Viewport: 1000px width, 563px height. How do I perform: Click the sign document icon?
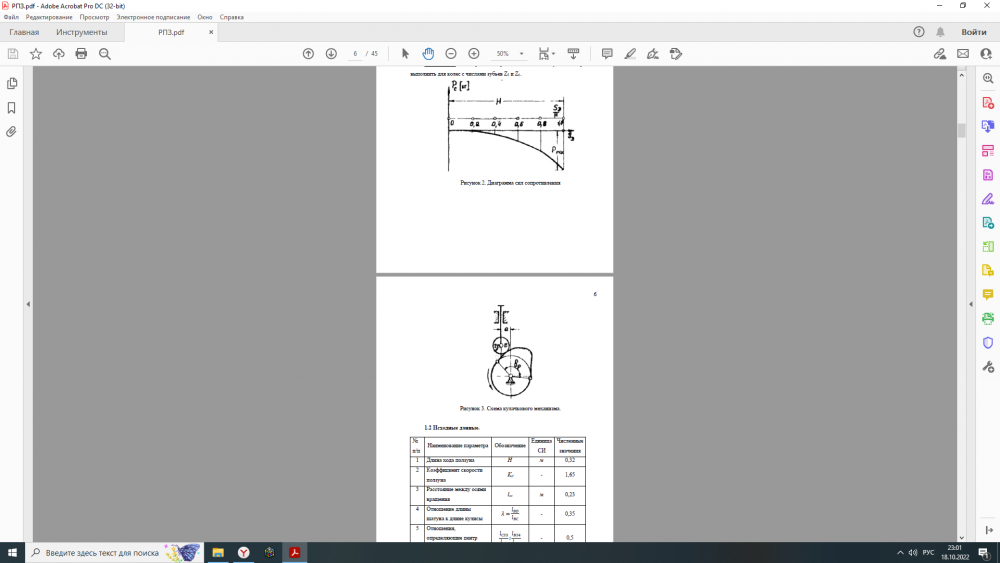[x=653, y=54]
